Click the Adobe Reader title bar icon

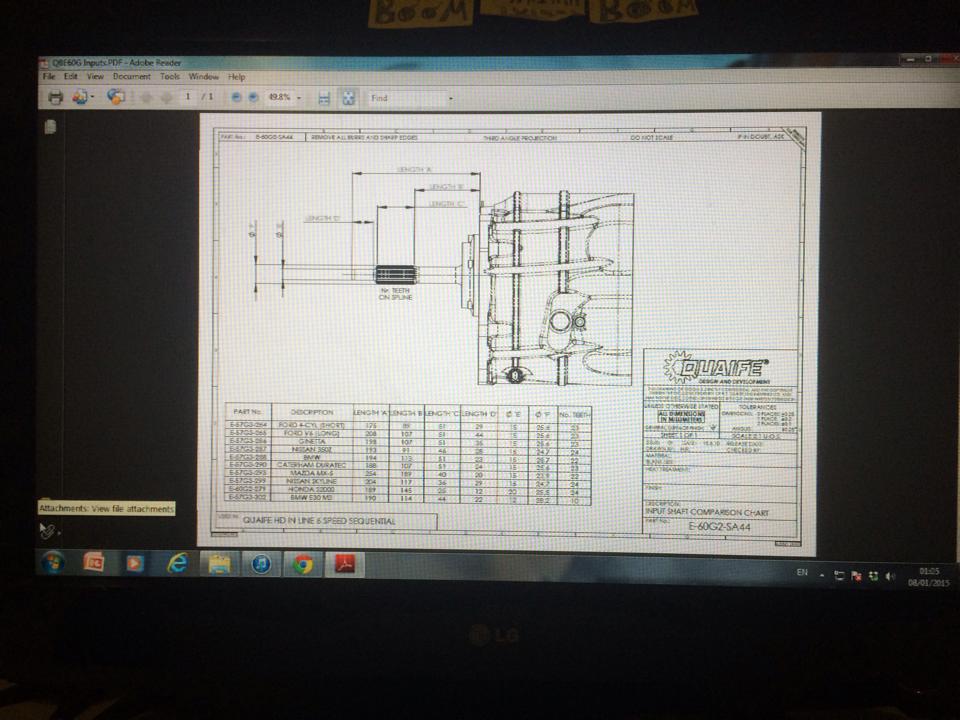pyautogui.click(x=43, y=62)
